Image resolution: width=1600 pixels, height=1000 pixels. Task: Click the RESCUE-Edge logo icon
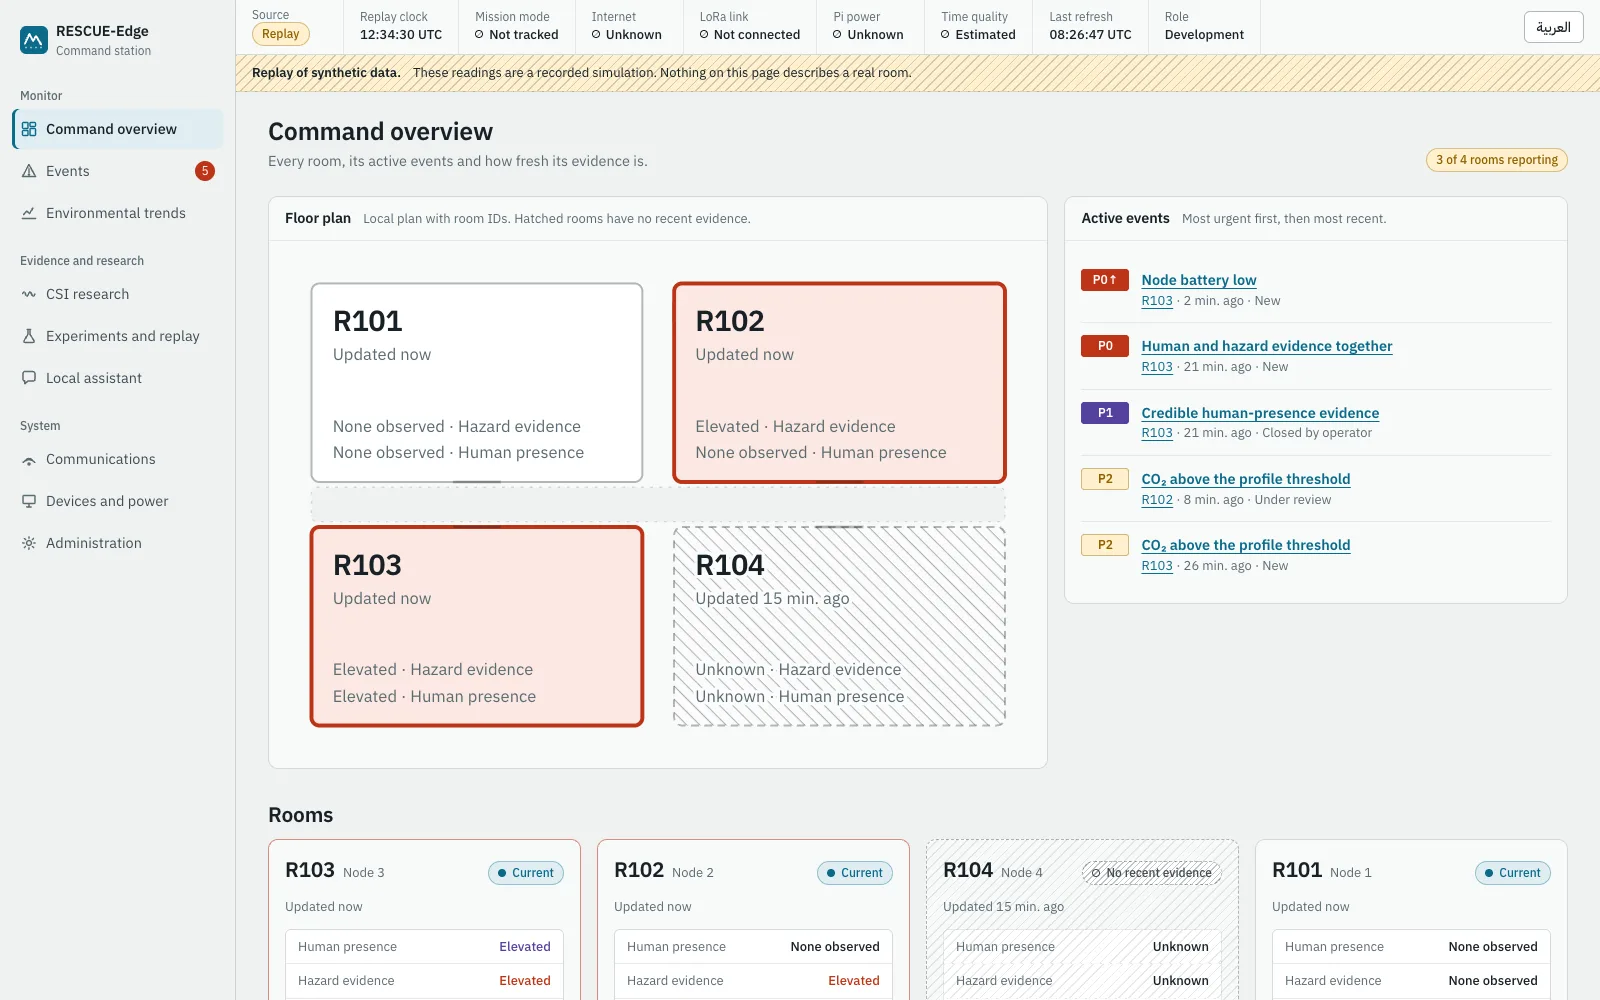34,40
